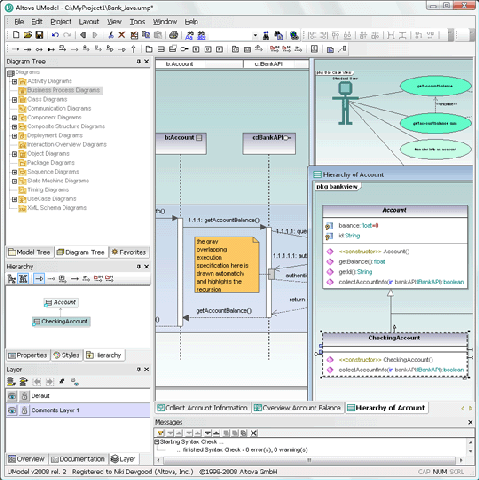Clear messages with X icon in Messages toolbar
The image size is (479, 480).
pyautogui.click(x=254, y=433)
